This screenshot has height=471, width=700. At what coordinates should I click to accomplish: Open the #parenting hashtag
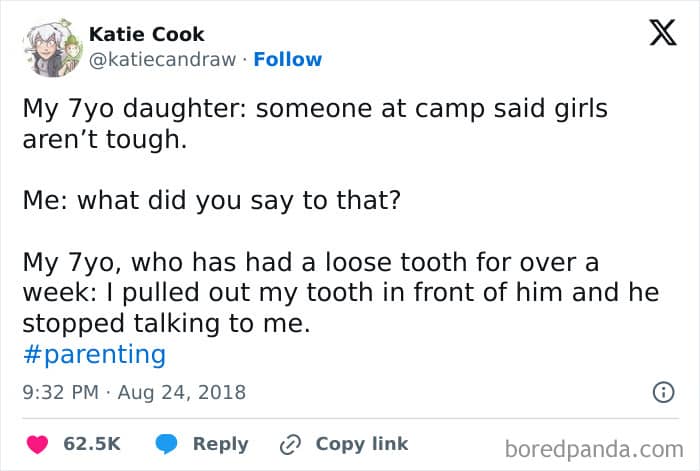click(94, 354)
